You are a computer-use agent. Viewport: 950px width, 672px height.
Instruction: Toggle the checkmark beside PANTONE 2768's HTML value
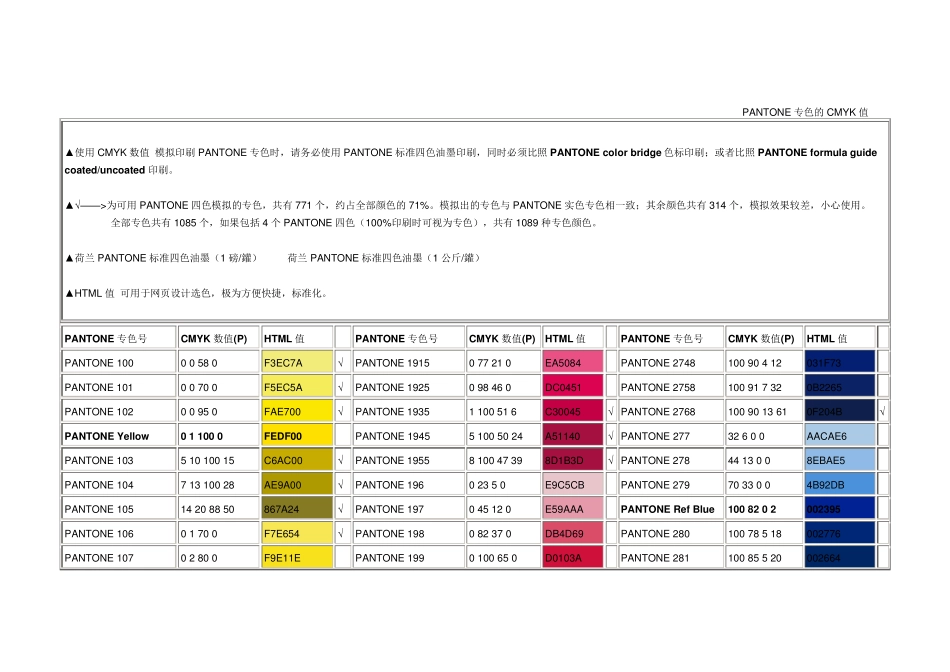click(x=883, y=412)
